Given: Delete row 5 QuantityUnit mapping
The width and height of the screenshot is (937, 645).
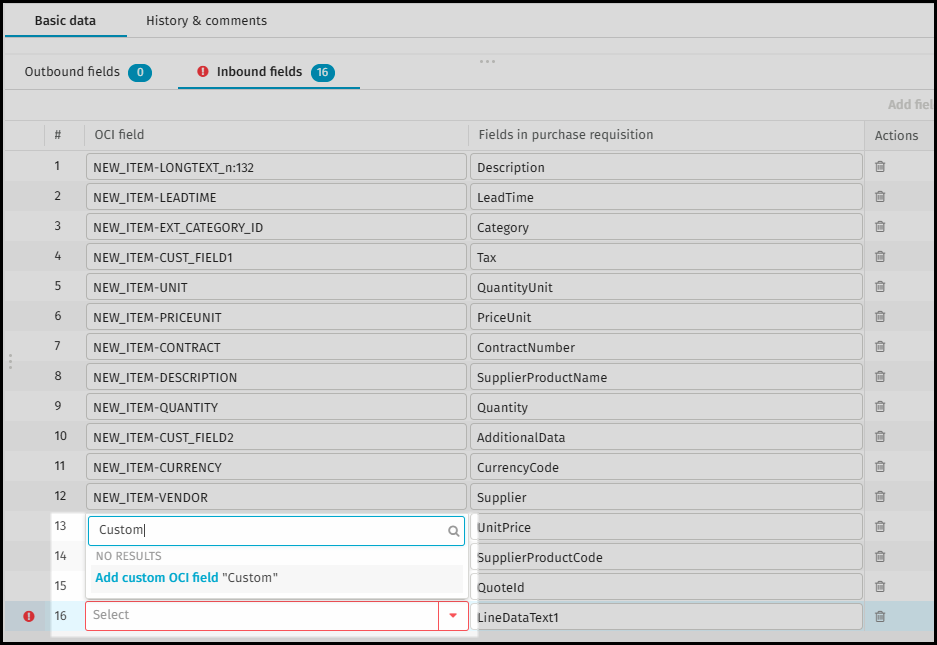Looking at the screenshot, I should [880, 287].
